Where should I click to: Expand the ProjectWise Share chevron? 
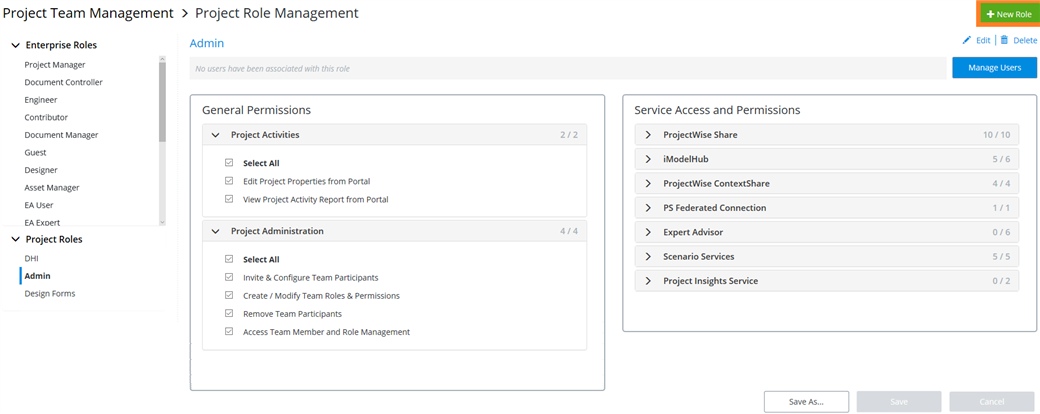coord(648,135)
